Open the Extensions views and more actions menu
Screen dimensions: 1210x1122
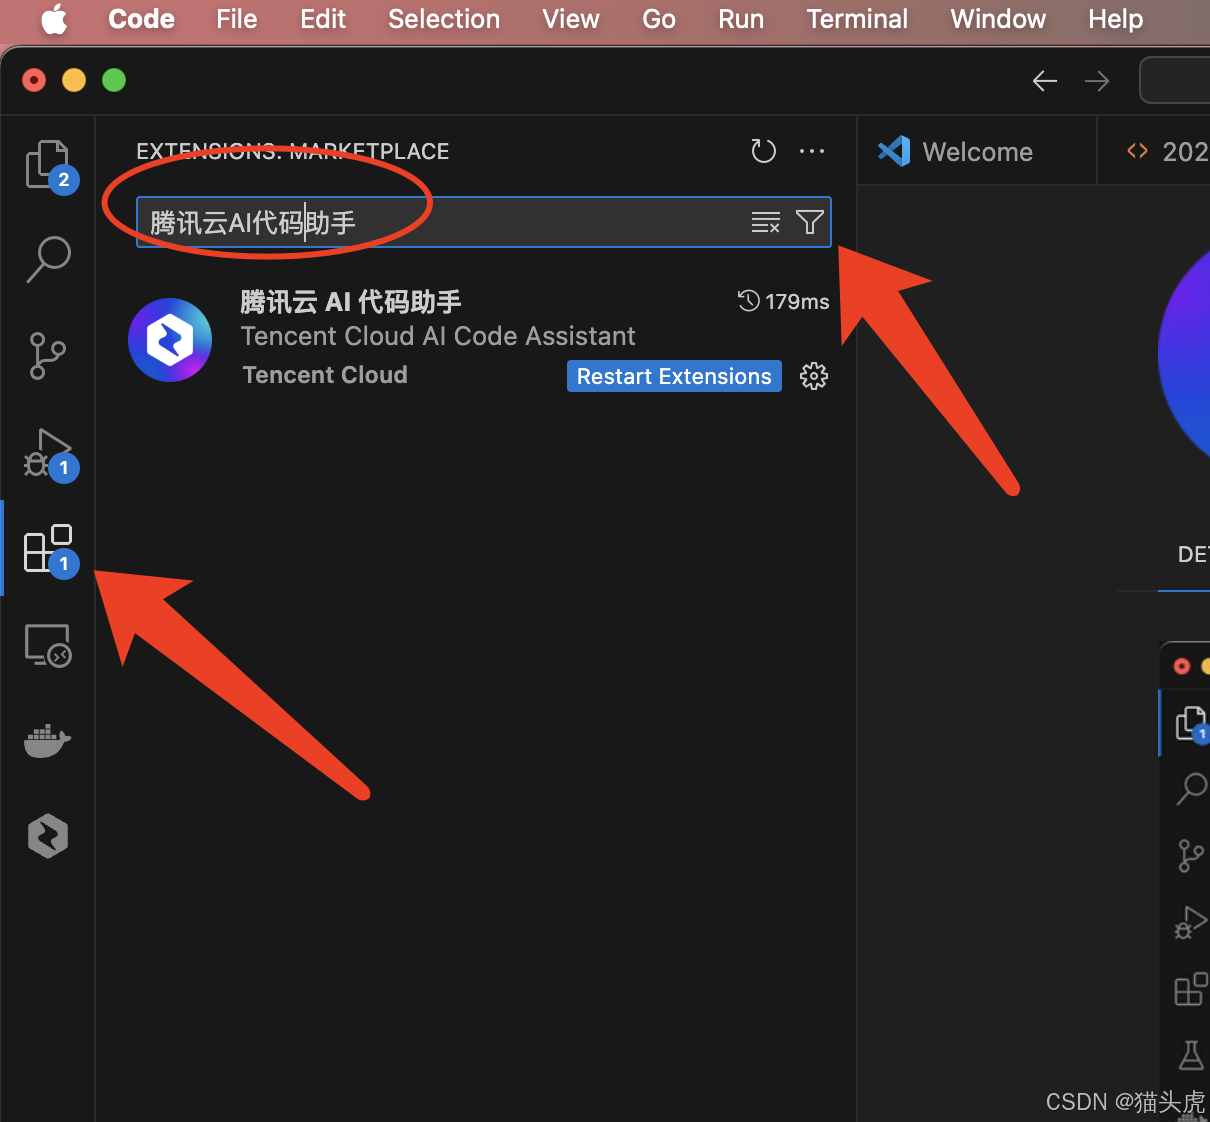(x=812, y=151)
